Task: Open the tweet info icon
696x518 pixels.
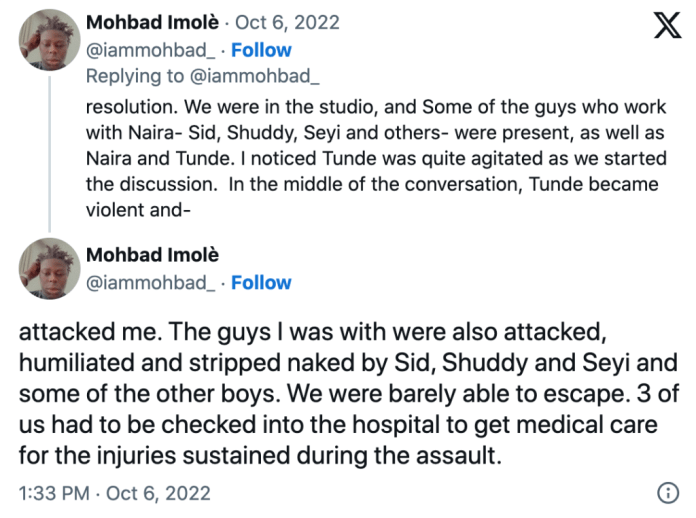Action: click(x=666, y=492)
